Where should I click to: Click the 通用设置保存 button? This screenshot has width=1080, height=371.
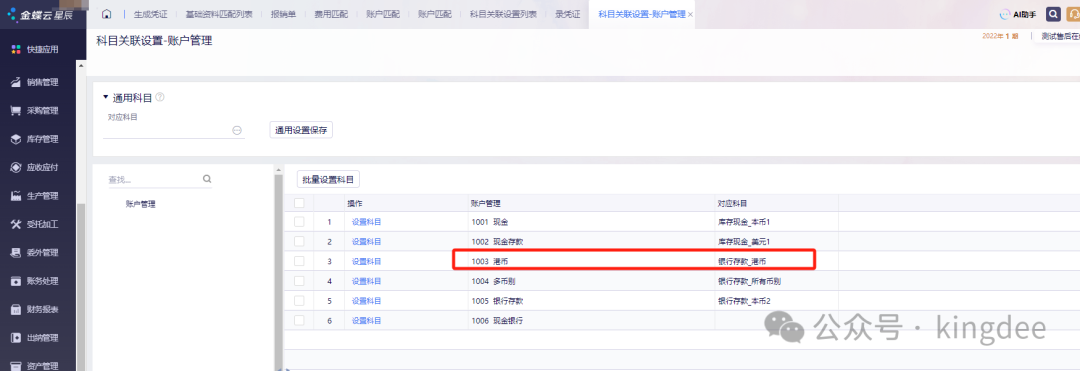(301, 129)
